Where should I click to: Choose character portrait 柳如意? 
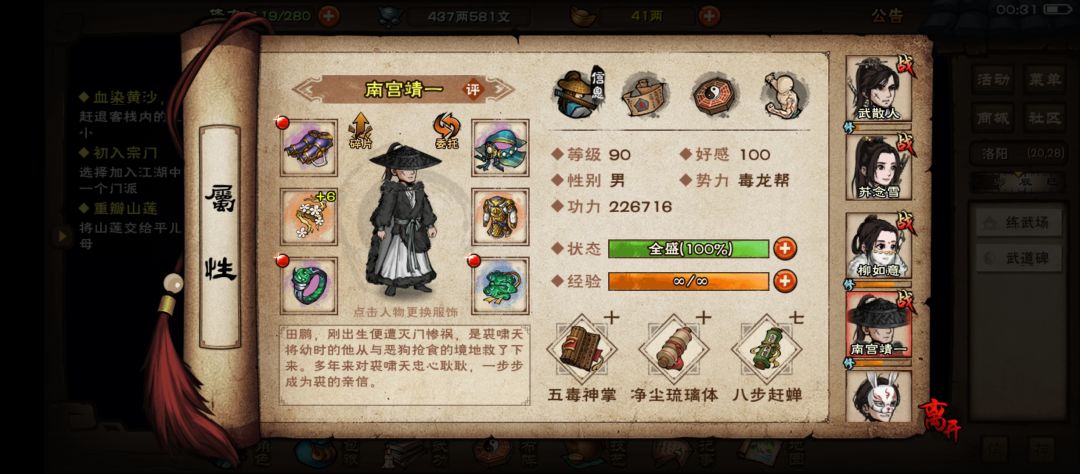[x=878, y=246]
